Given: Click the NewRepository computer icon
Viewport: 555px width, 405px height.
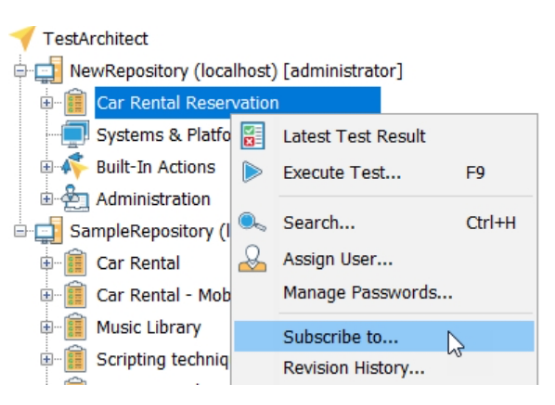Looking at the screenshot, I should pyautogui.click(x=49, y=70).
